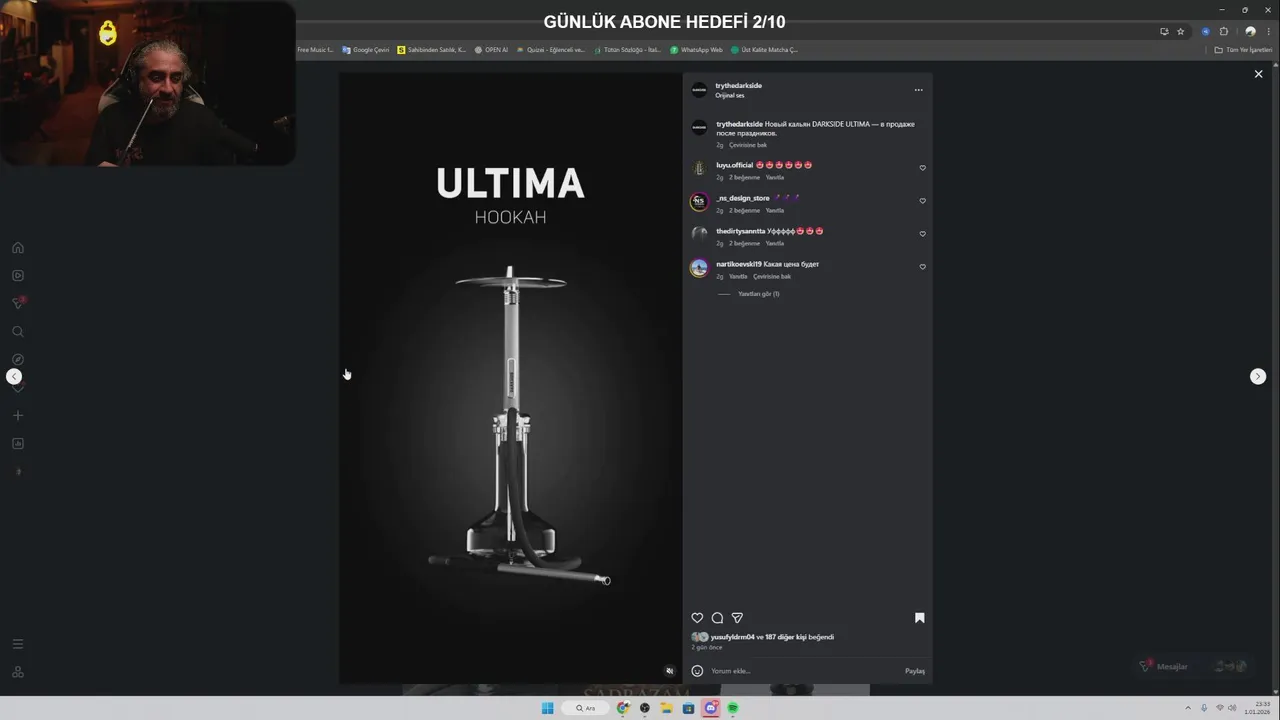1280x720 pixels.
Task: Reply to _ns_design_store comment via Yanıtla
Action: point(775,210)
